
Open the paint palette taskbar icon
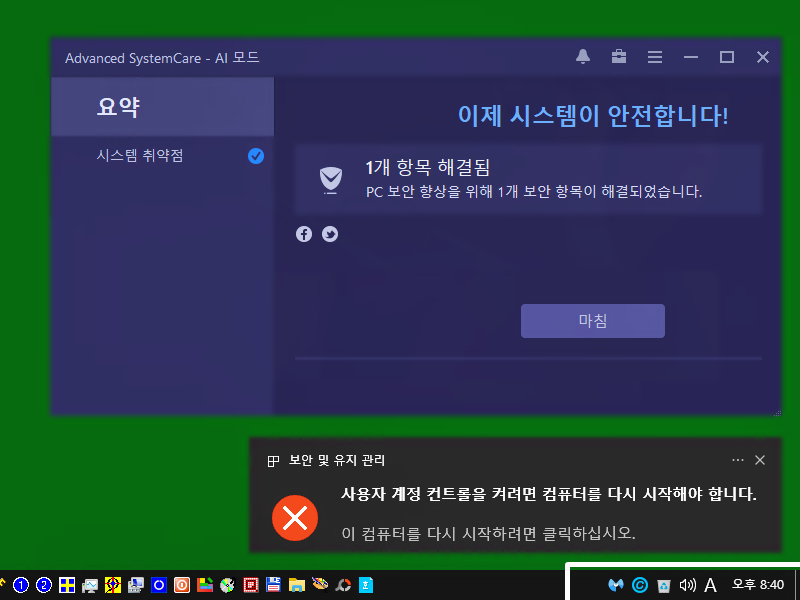[320, 584]
